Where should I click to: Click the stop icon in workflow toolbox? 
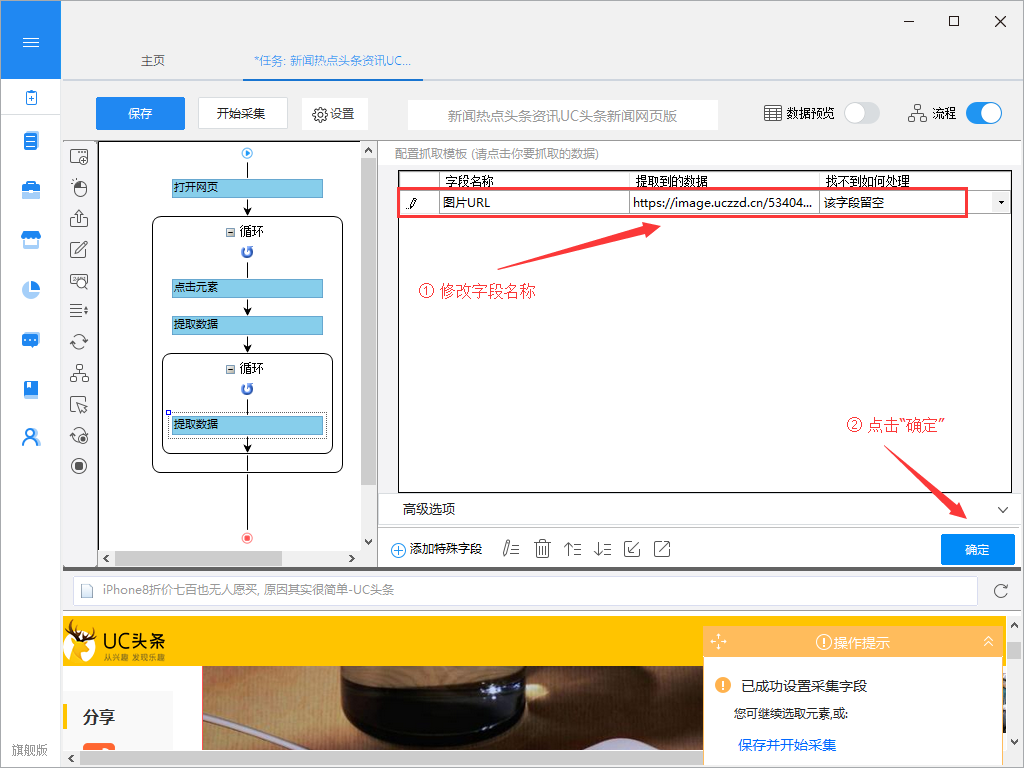pyautogui.click(x=79, y=466)
